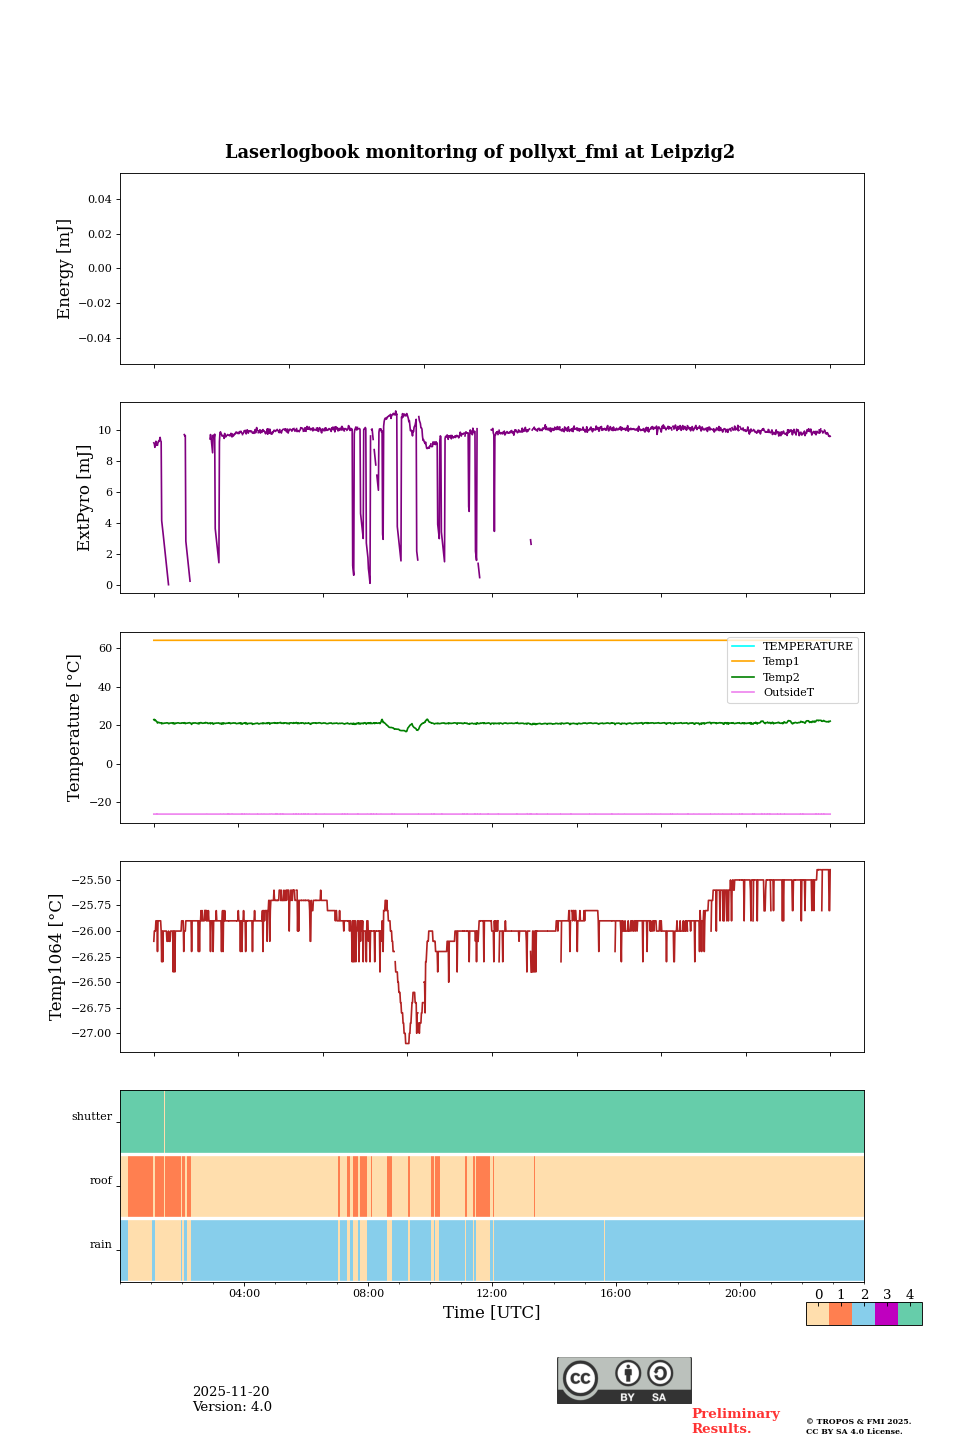The height and width of the screenshot is (1440, 960).
Task: Click the orange Temp1 legend line marker
Action: tap(744, 662)
